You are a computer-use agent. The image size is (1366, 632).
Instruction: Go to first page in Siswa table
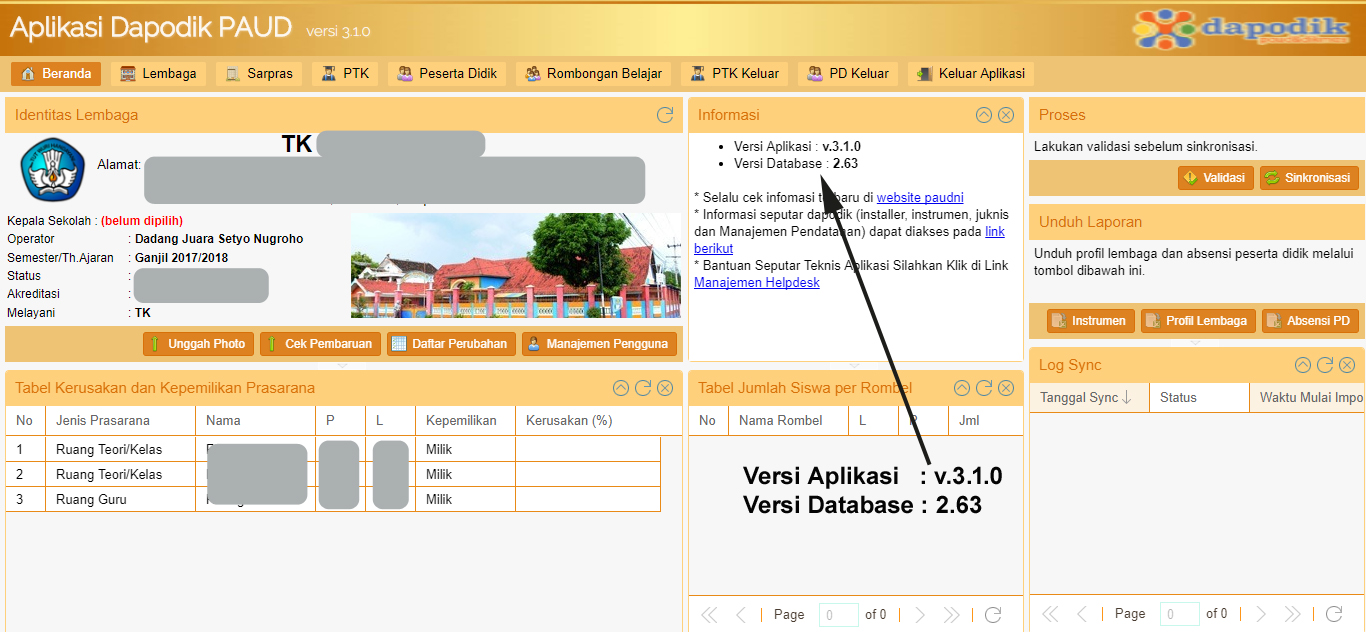tap(709, 615)
